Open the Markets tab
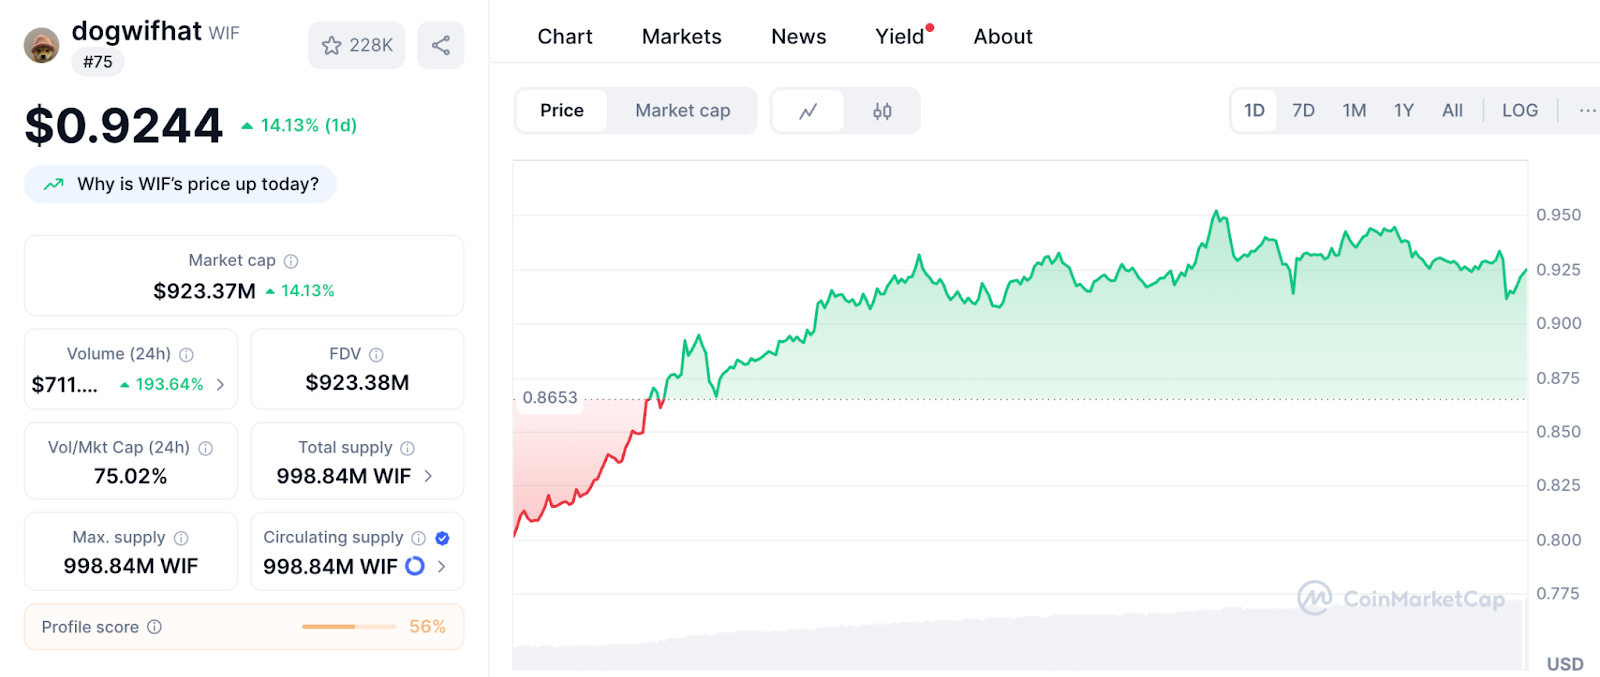 point(682,37)
